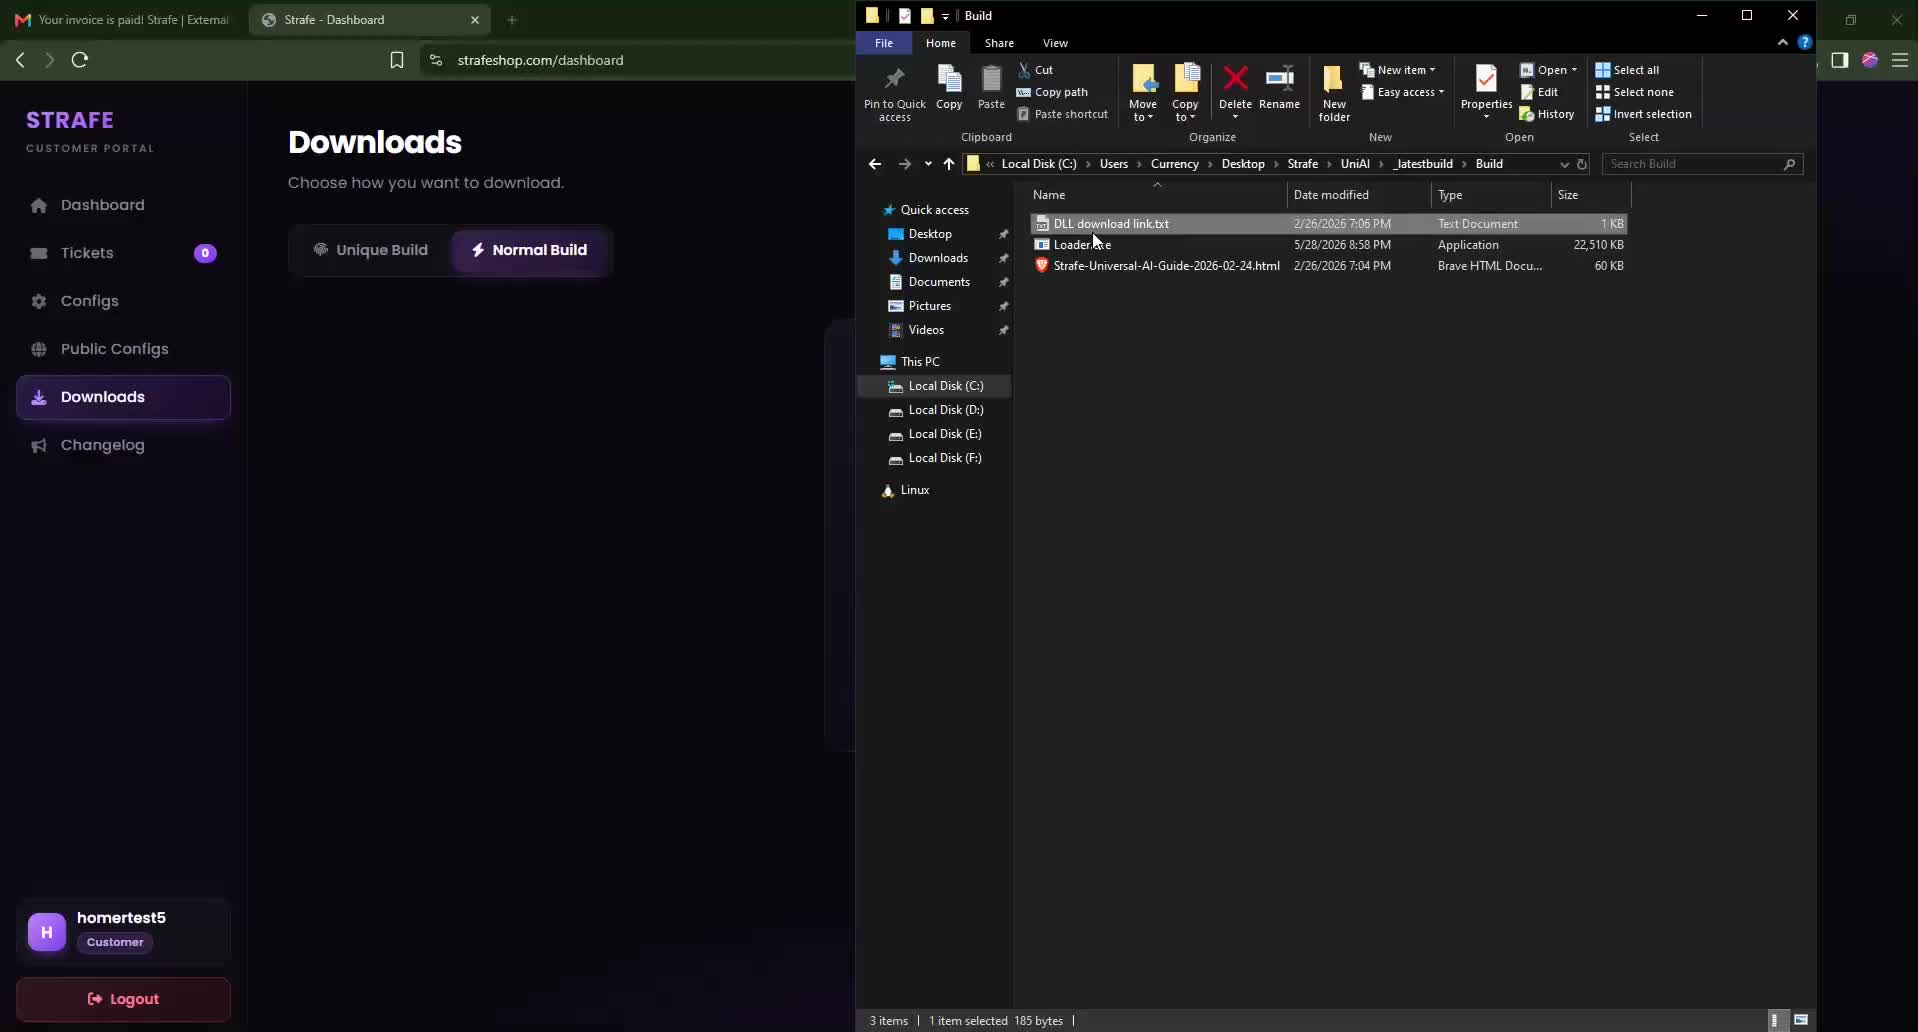The width and height of the screenshot is (1918, 1032).
Task: Open Dashboard in Strafe sidebar
Action: [123, 205]
